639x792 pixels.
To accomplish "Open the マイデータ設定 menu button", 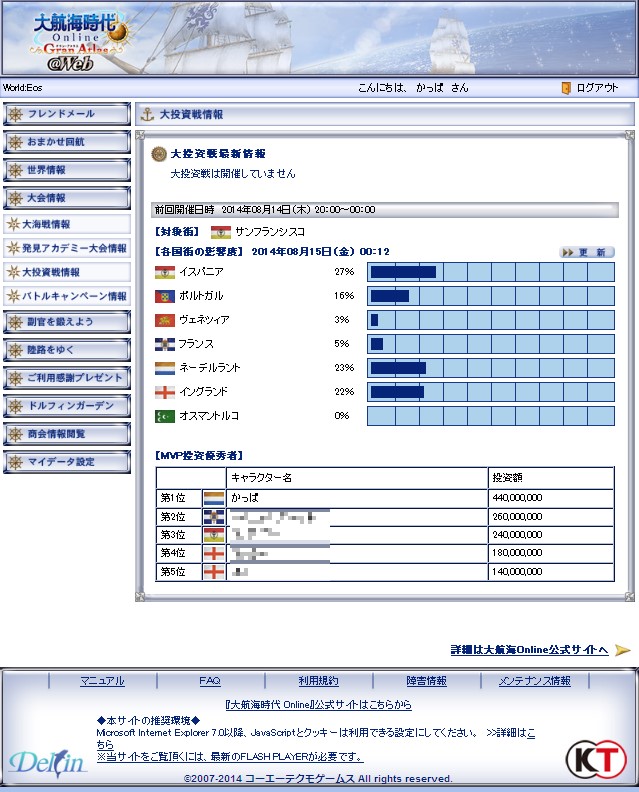I will pyautogui.click(x=67, y=462).
